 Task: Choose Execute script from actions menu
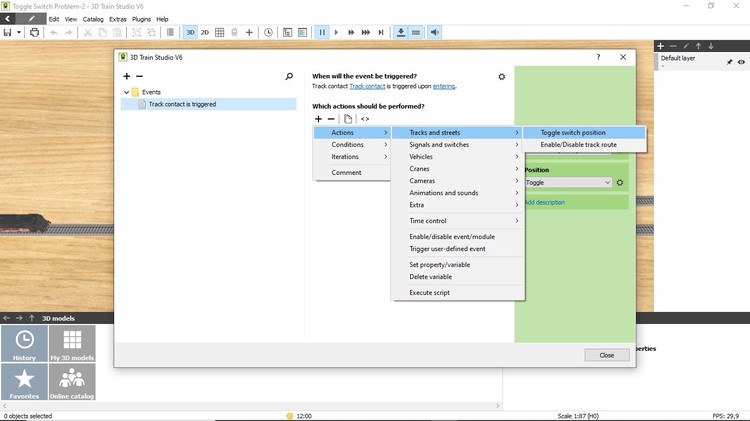pyautogui.click(x=429, y=292)
